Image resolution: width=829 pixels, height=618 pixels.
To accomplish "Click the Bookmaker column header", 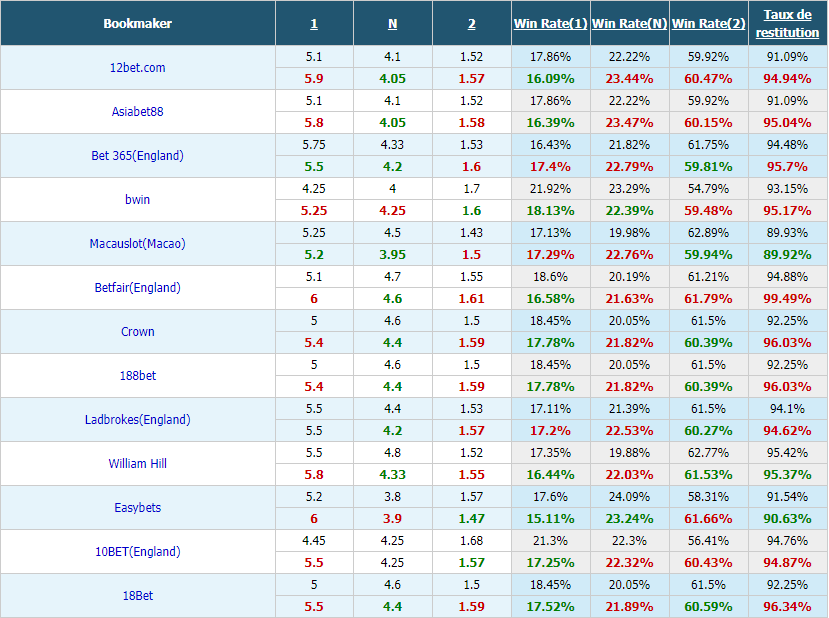I will [x=137, y=23].
